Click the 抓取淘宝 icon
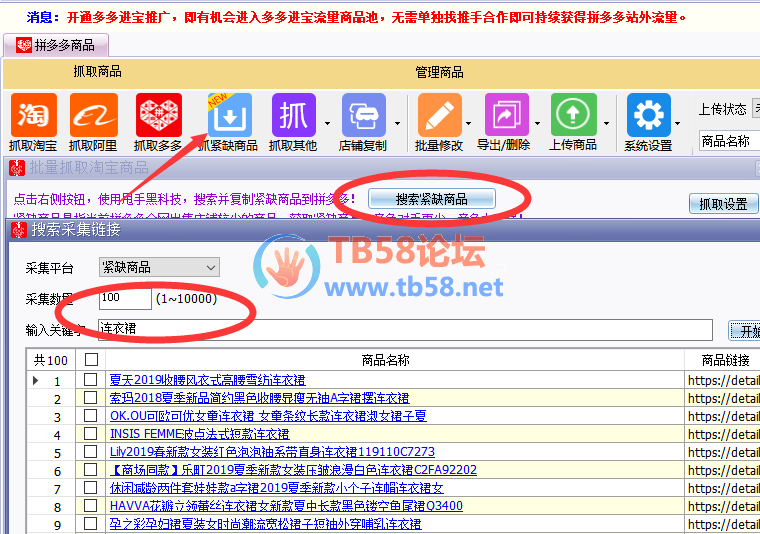Image resolution: width=760 pixels, height=534 pixels. 33,115
